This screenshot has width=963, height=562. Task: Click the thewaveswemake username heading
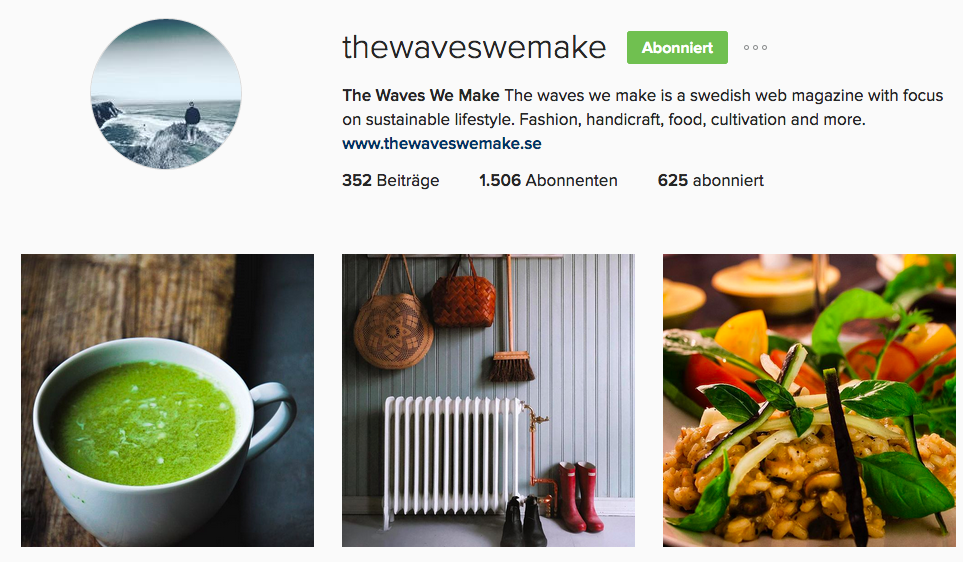pos(474,47)
